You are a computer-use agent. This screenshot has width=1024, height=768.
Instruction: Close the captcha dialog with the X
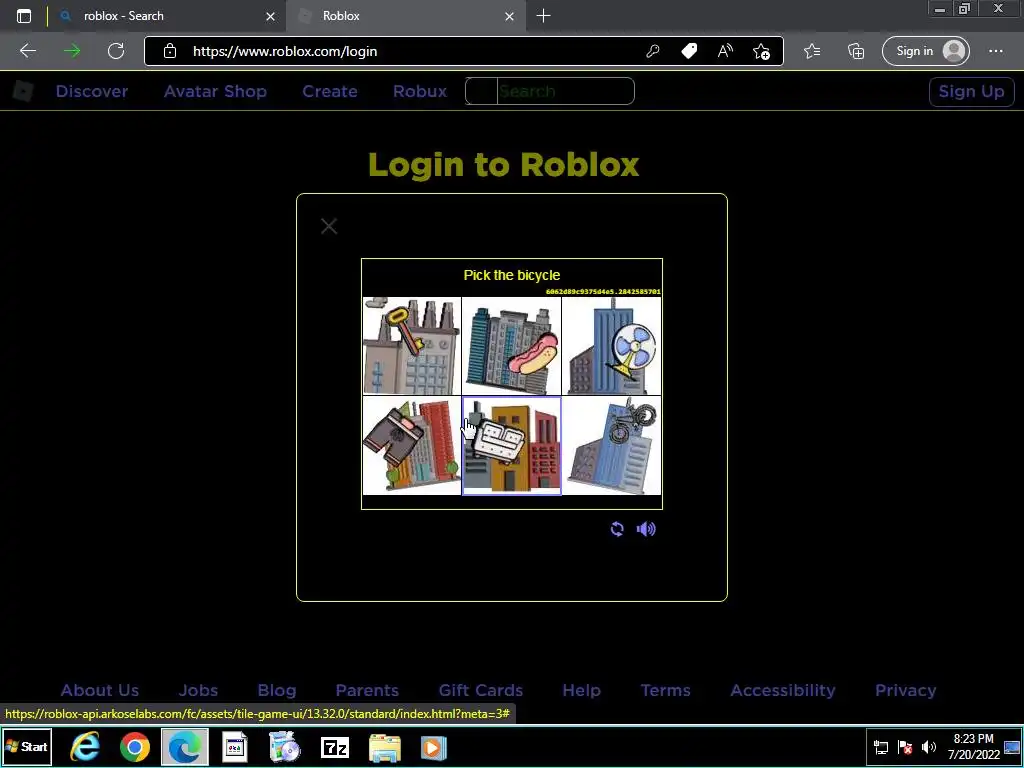click(329, 226)
